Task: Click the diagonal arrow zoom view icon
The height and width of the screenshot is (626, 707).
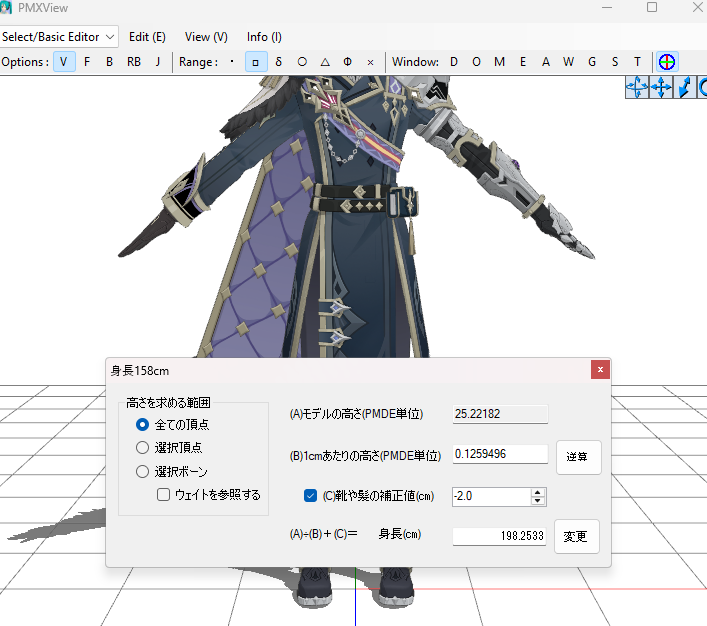Action: pos(685,87)
